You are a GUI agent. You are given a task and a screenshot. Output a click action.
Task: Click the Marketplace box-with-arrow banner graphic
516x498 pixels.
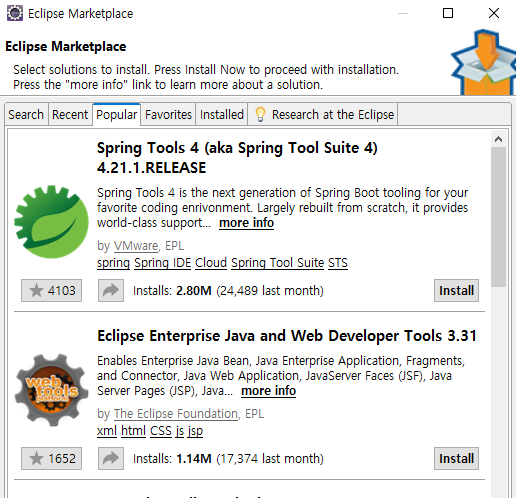(483, 62)
